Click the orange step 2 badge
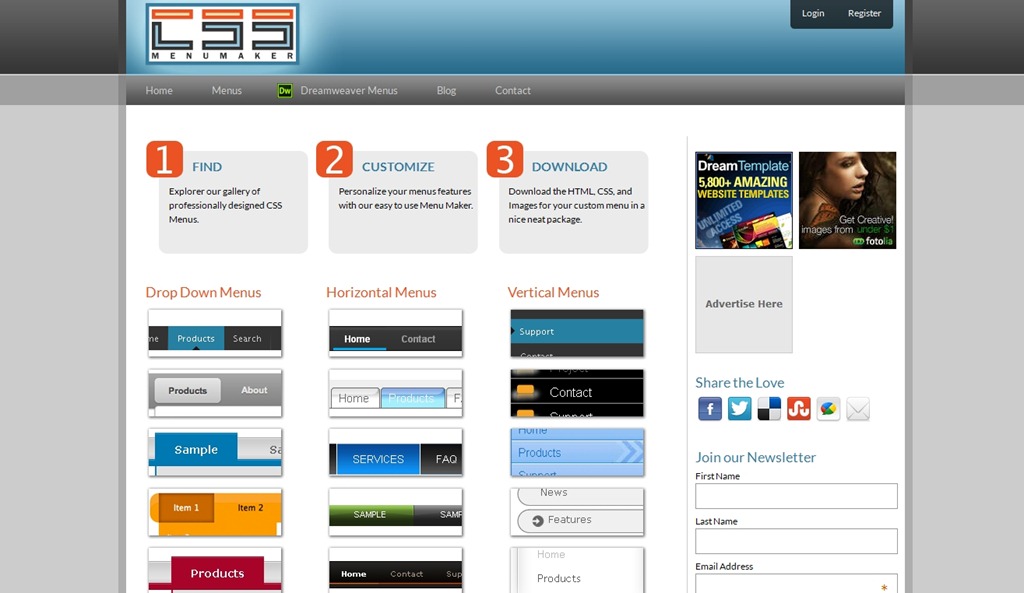 pos(334,159)
